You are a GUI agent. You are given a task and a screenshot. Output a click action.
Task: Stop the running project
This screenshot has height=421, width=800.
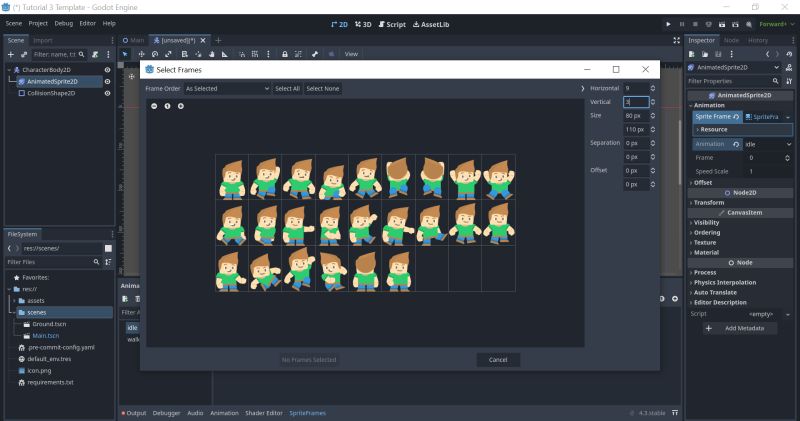tap(695, 24)
